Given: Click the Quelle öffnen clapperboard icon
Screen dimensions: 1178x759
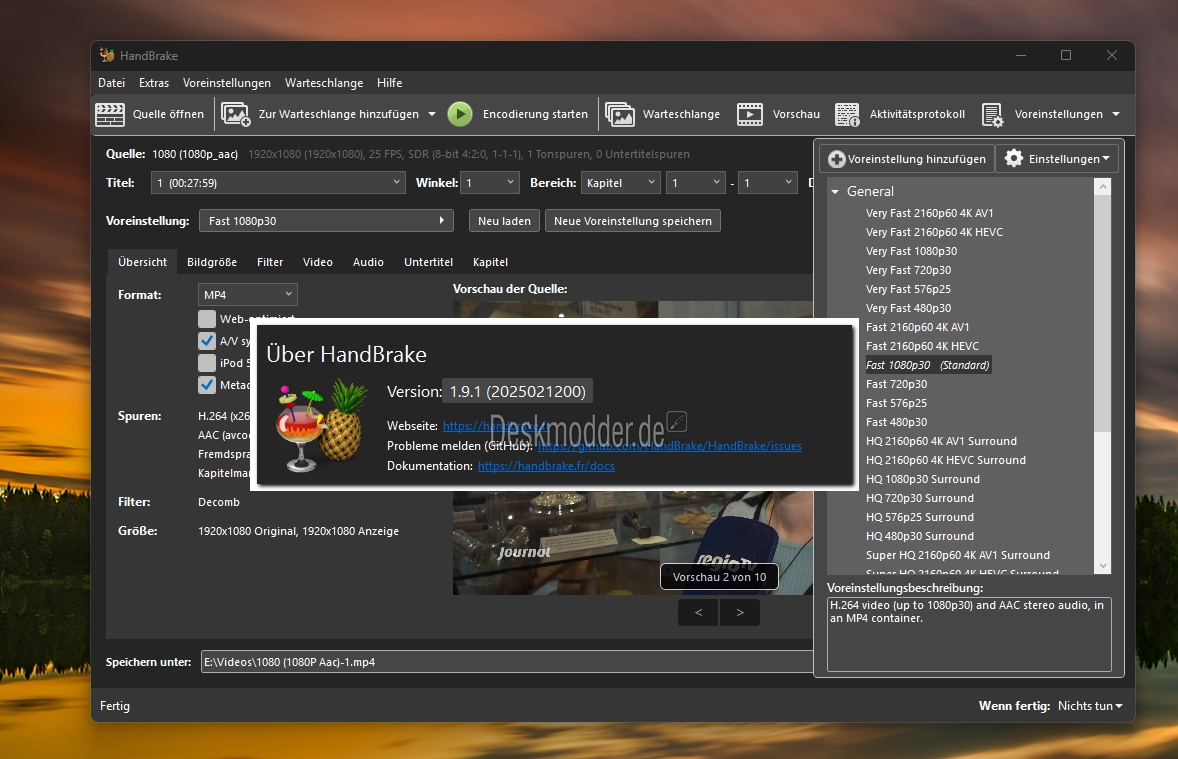Looking at the screenshot, I should tap(110, 114).
